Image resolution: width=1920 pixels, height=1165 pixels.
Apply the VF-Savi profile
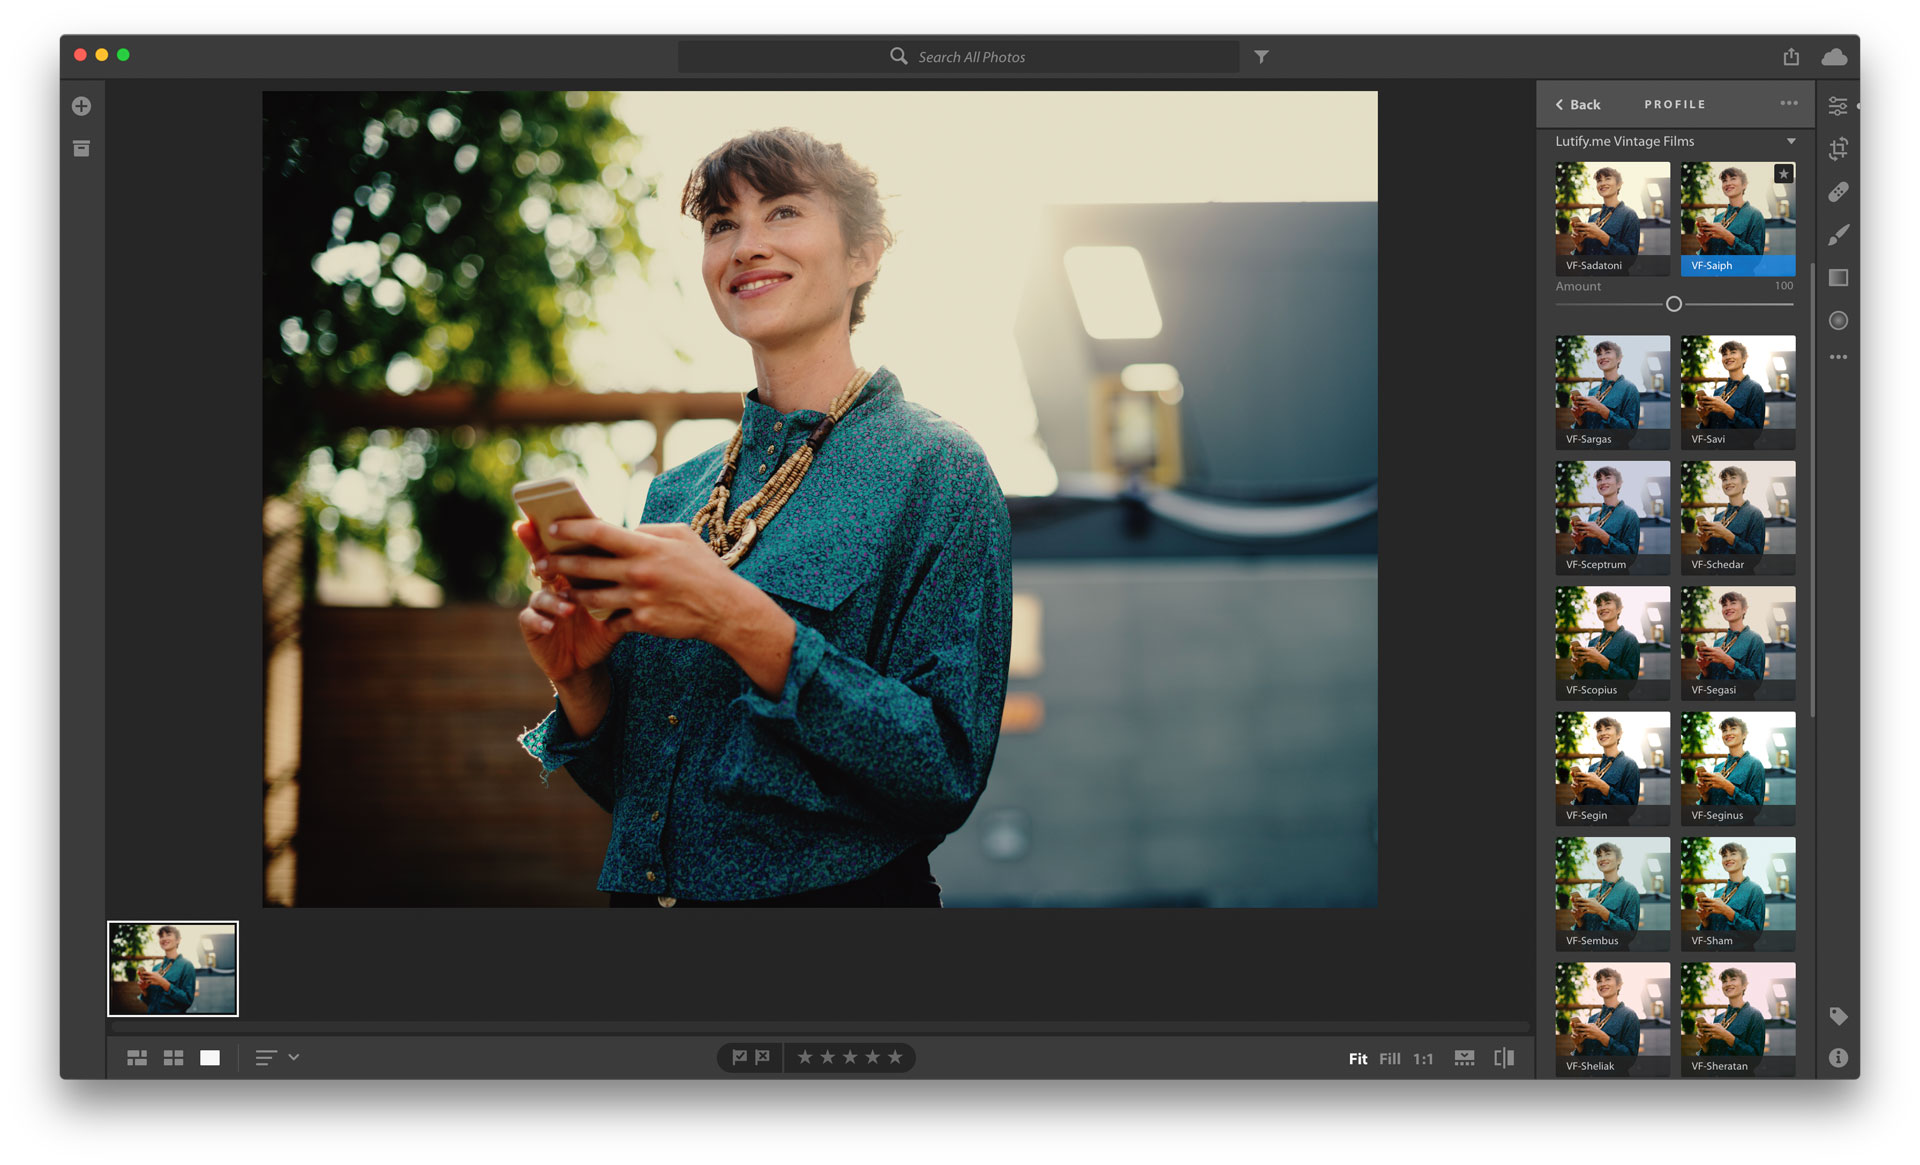coord(1738,392)
